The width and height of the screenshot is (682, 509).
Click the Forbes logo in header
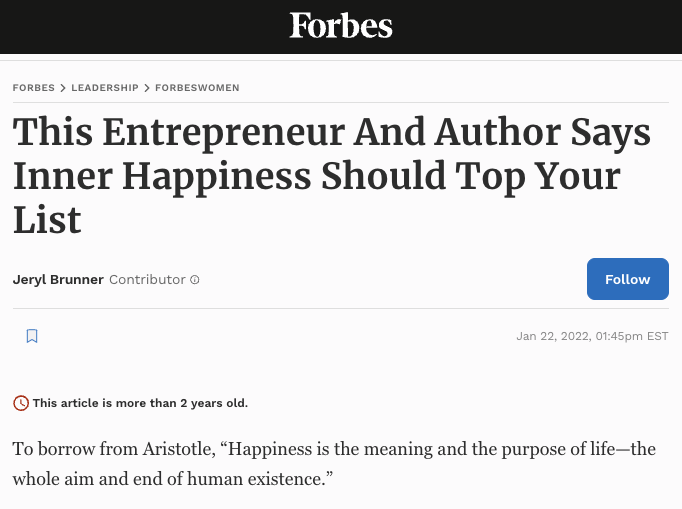click(341, 25)
